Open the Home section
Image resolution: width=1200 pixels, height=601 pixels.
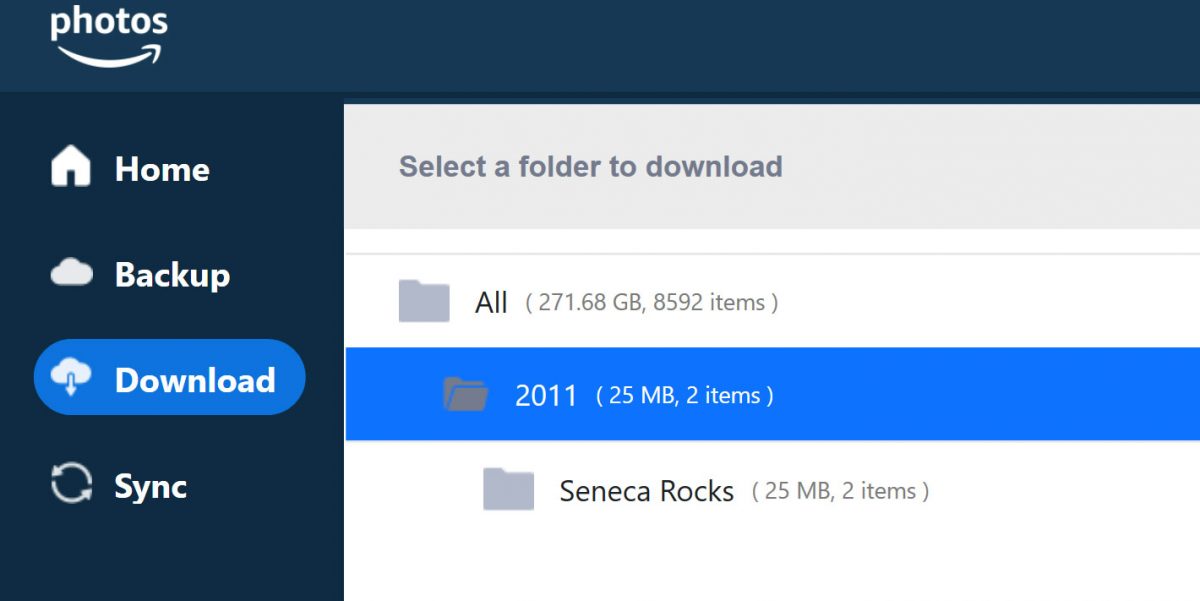pos(161,169)
